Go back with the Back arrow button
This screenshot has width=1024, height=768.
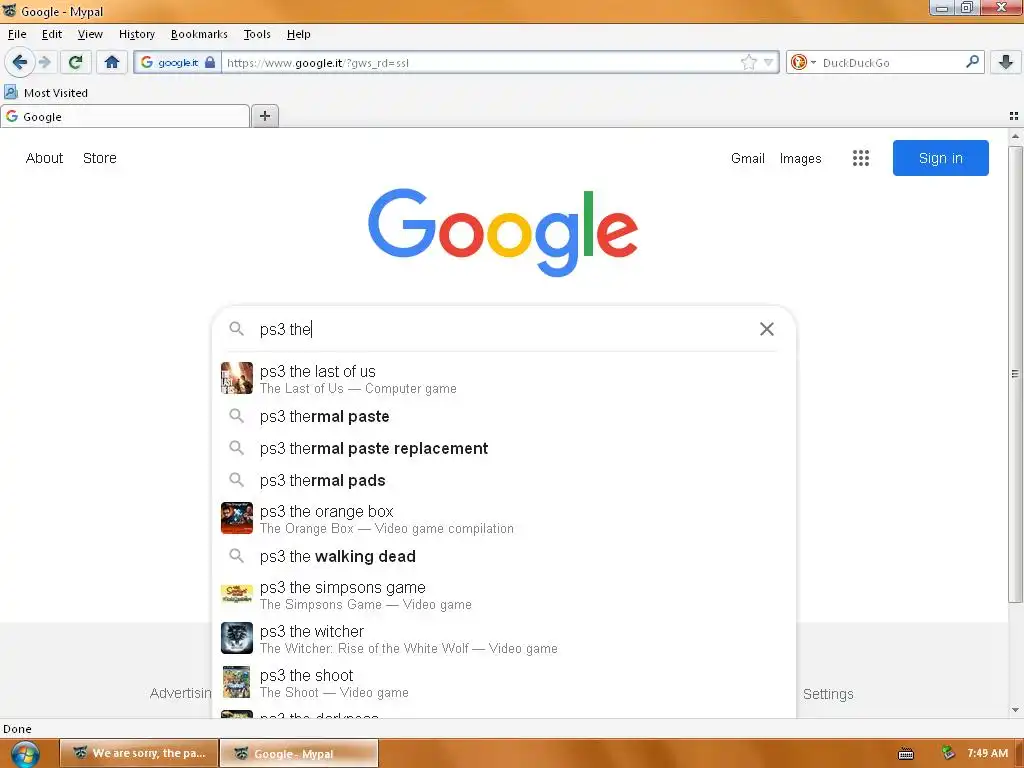[19, 63]
